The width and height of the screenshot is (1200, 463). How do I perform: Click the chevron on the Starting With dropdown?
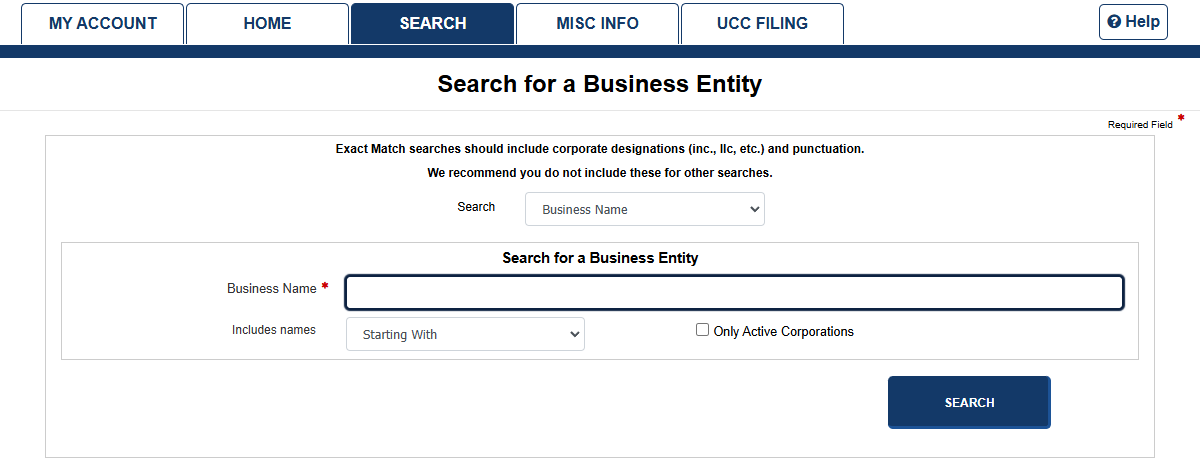click(574, 335)
